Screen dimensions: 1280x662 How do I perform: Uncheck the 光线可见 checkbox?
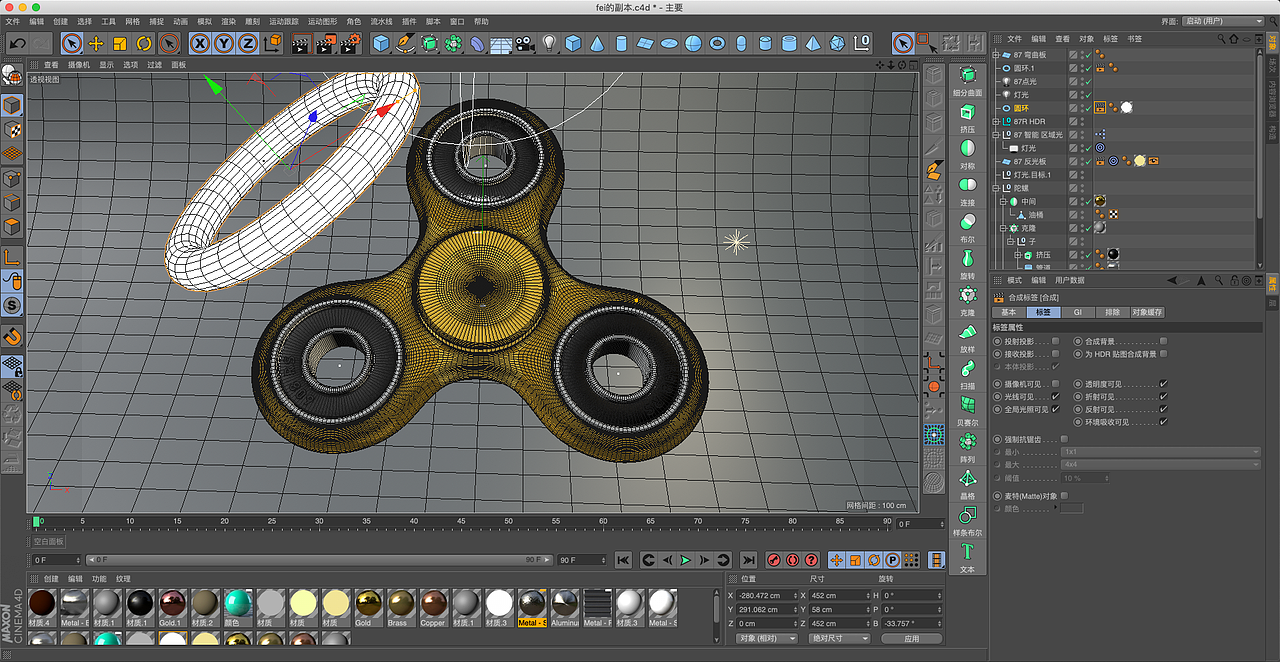click(x=1055, y=397)
